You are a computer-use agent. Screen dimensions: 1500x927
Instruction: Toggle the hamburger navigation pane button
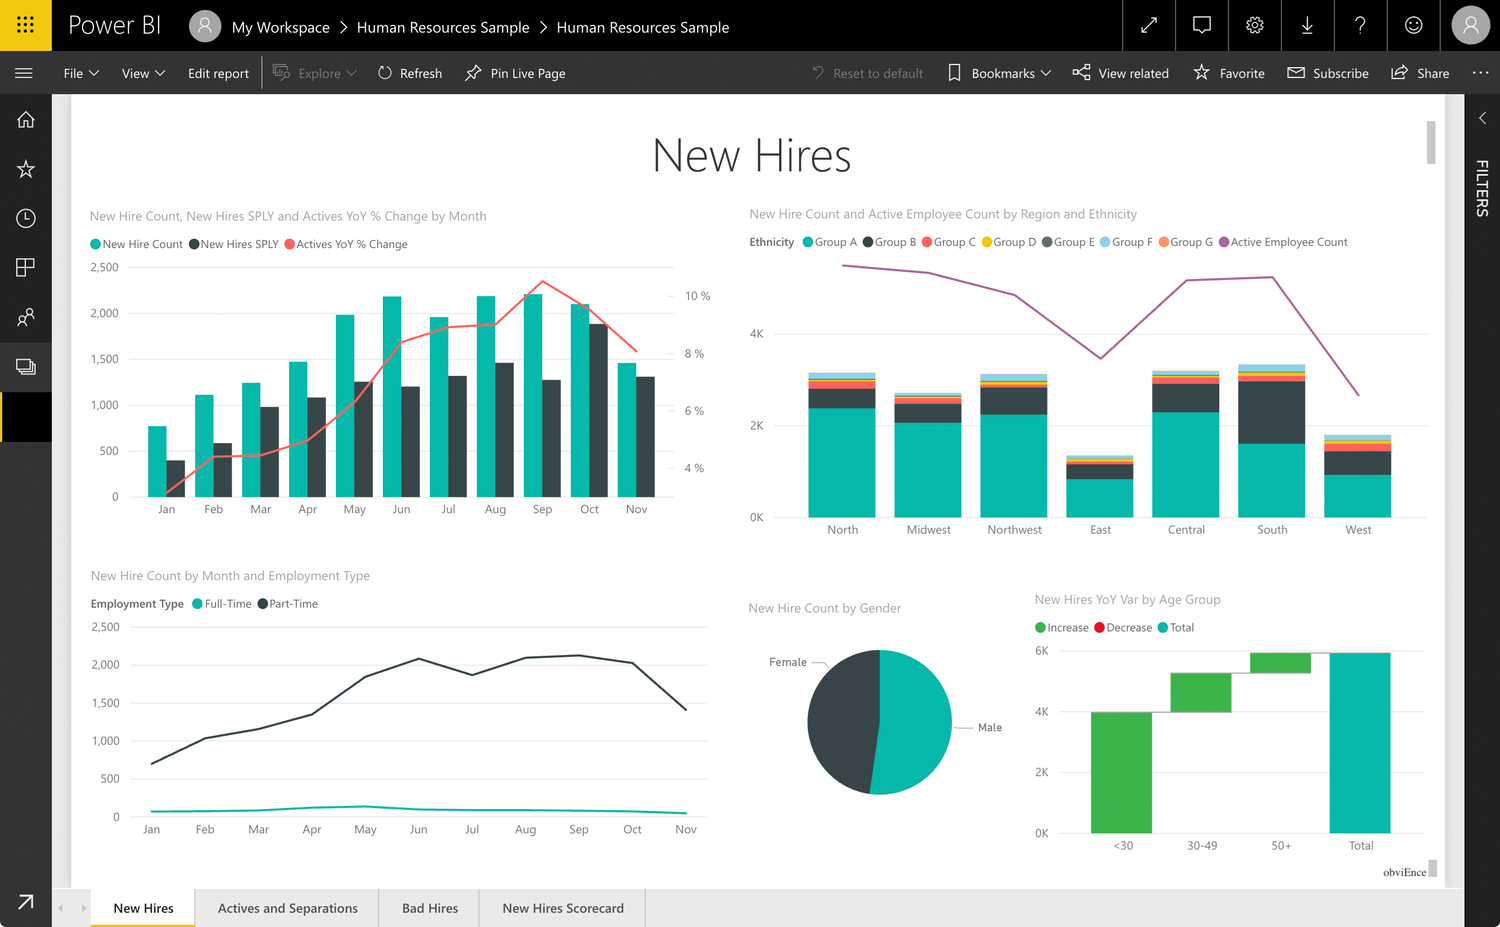(24, 73)
